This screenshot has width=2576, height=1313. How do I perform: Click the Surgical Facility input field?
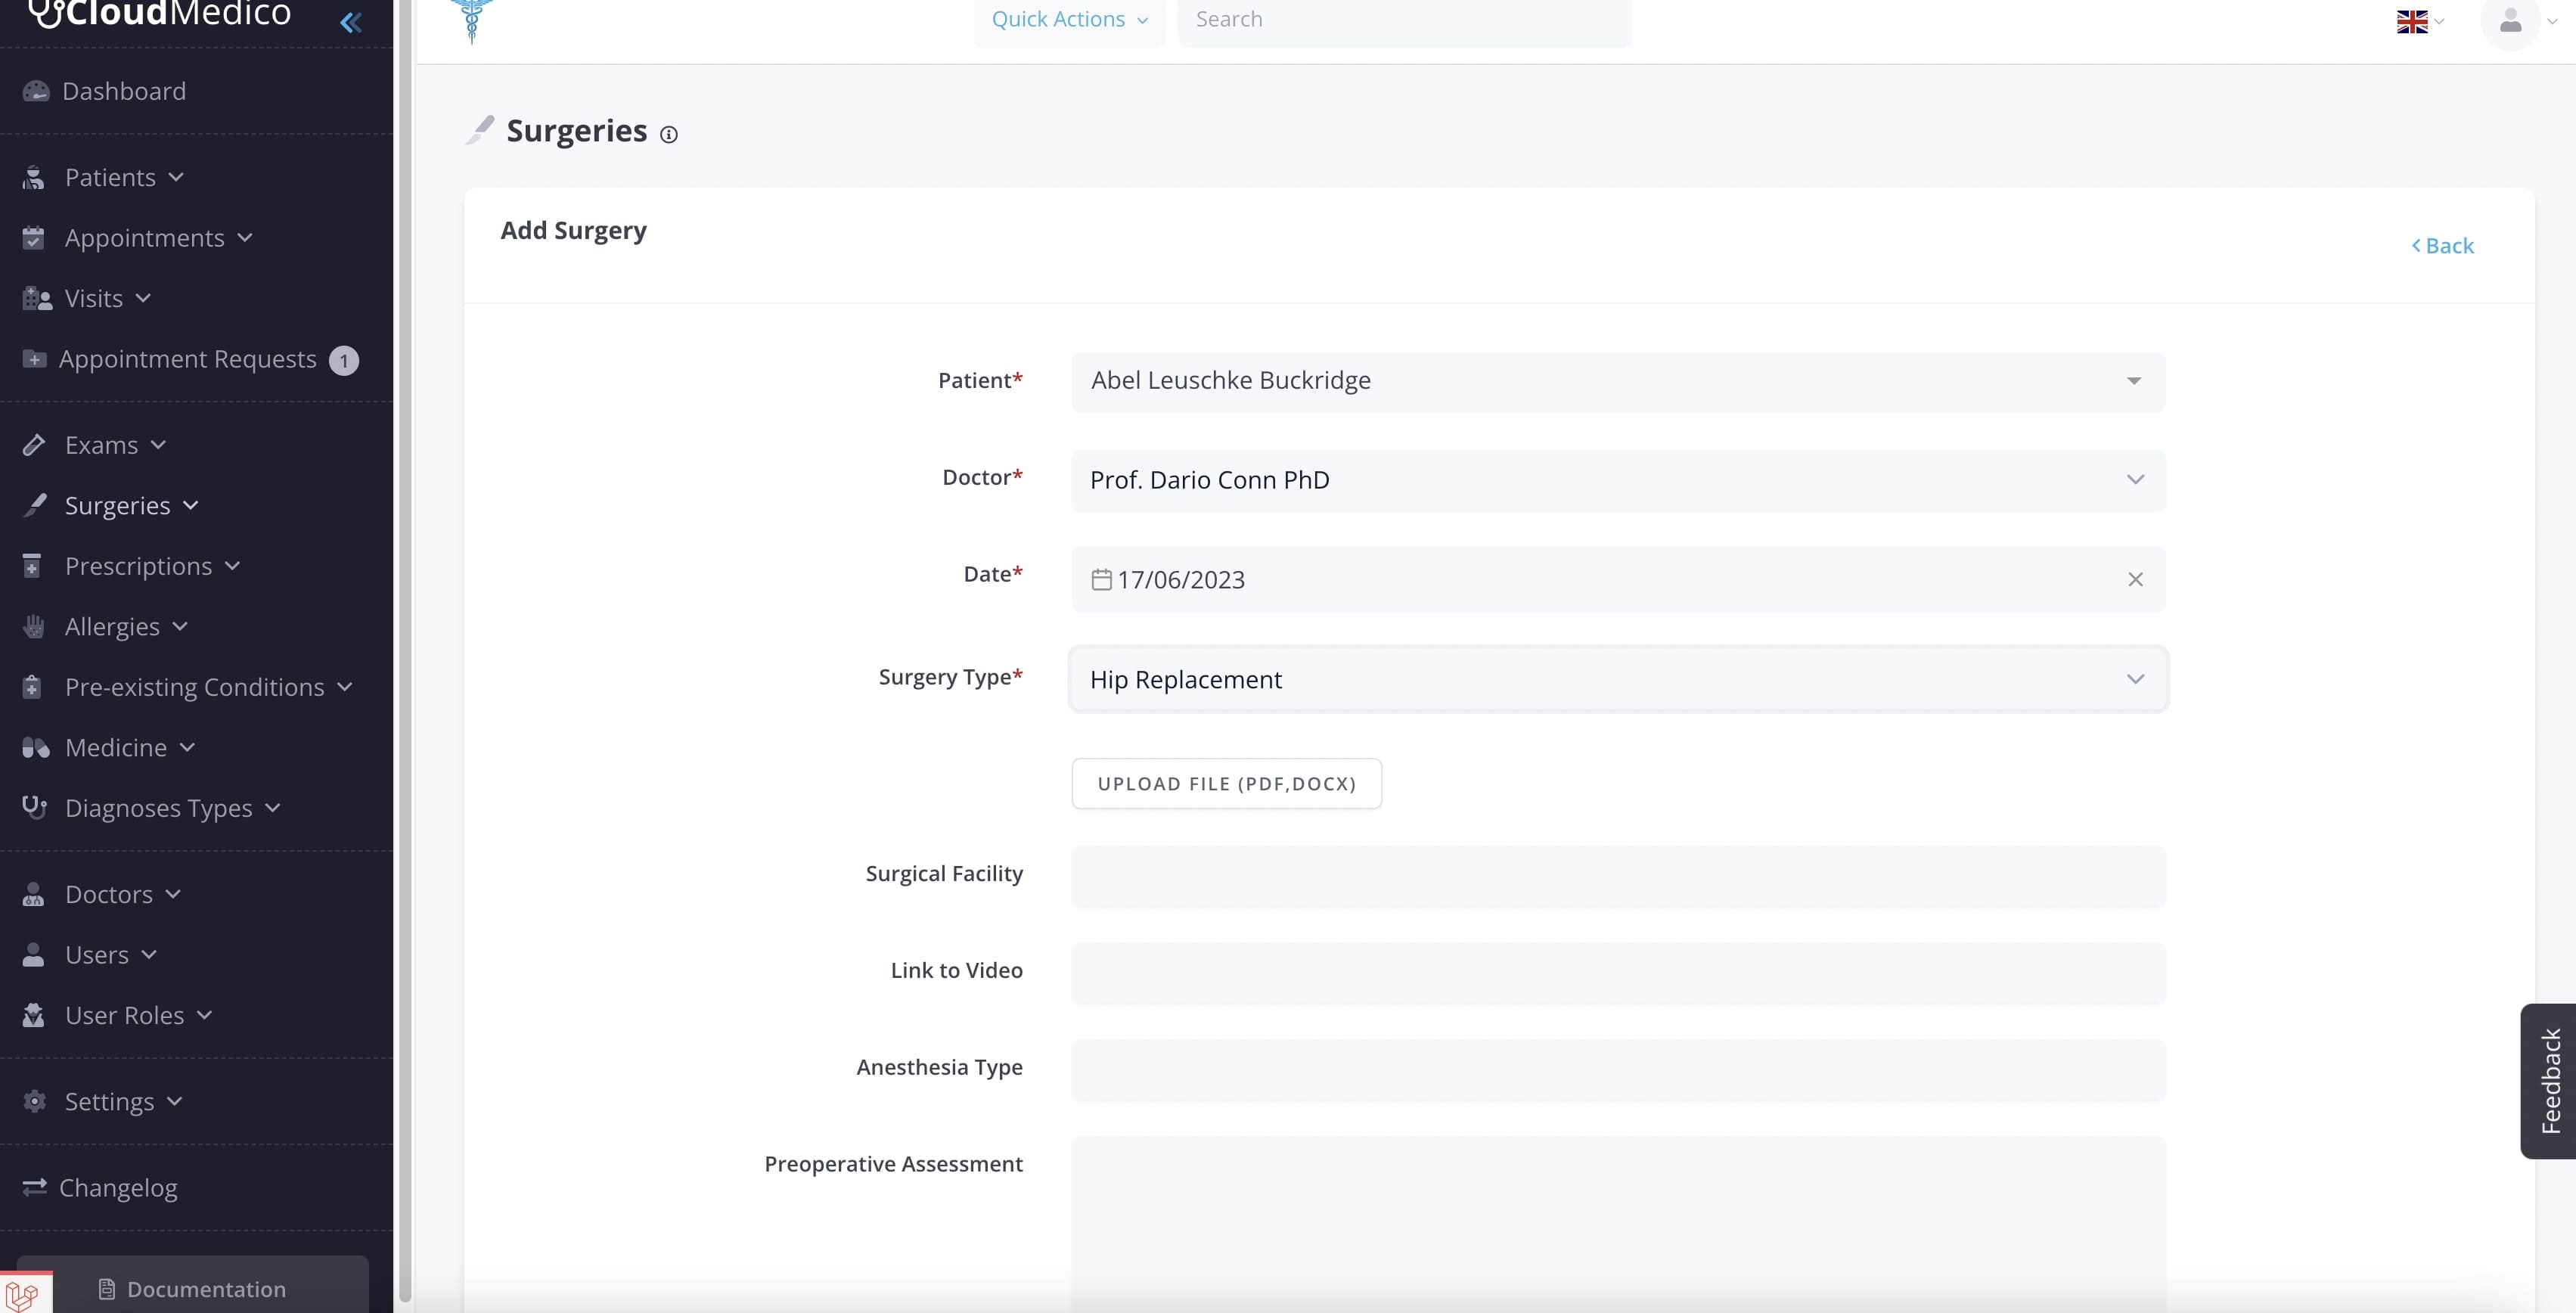[x=1618, y=877]
